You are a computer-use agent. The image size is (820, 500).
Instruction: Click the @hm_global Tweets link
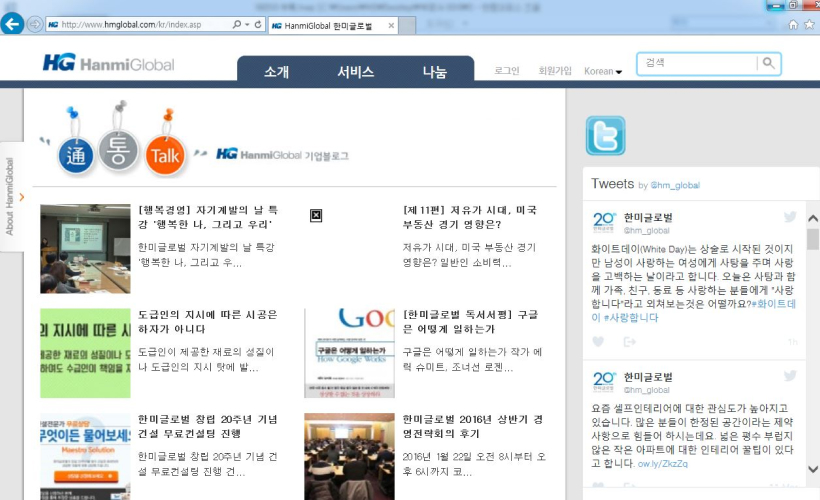pos(675,185)
